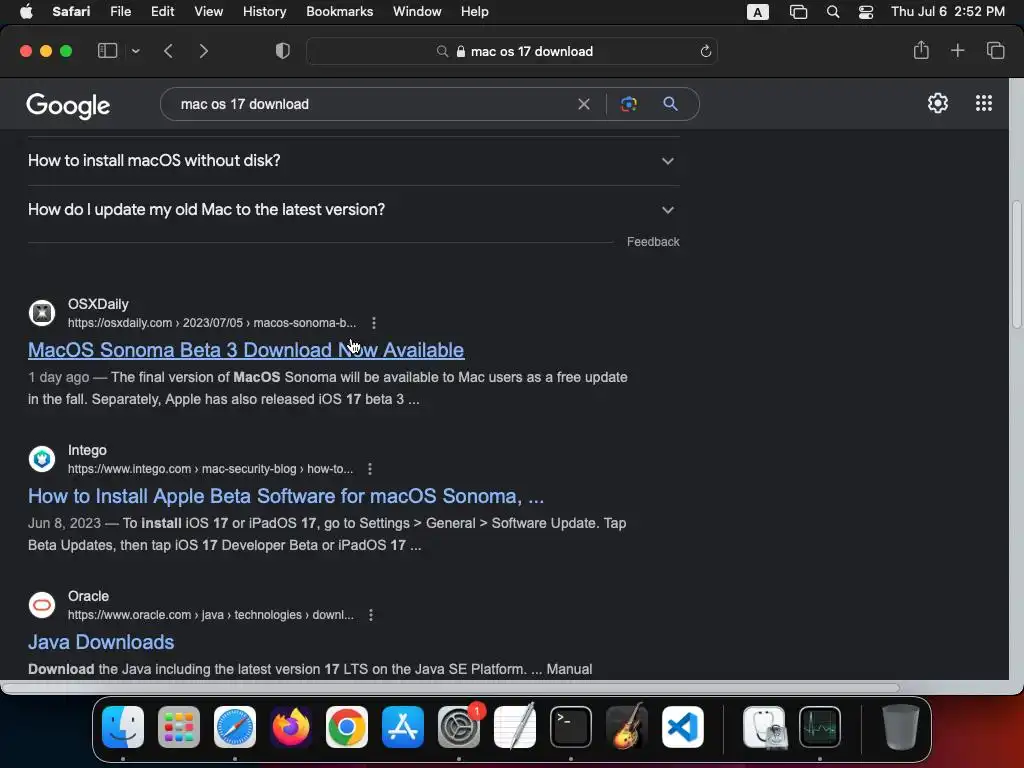Open the OSXDaily result options menu
The height and width of the screenshot is (768, 1024).
click(374, 323)
